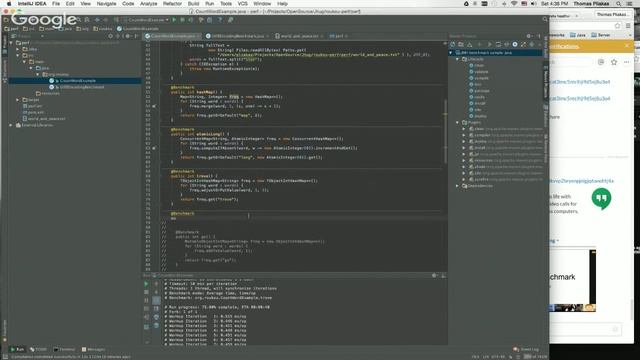This screenshot has width=640, height=360.
Task: Select the deploy lifecycle goal
Action: (480, 116)
